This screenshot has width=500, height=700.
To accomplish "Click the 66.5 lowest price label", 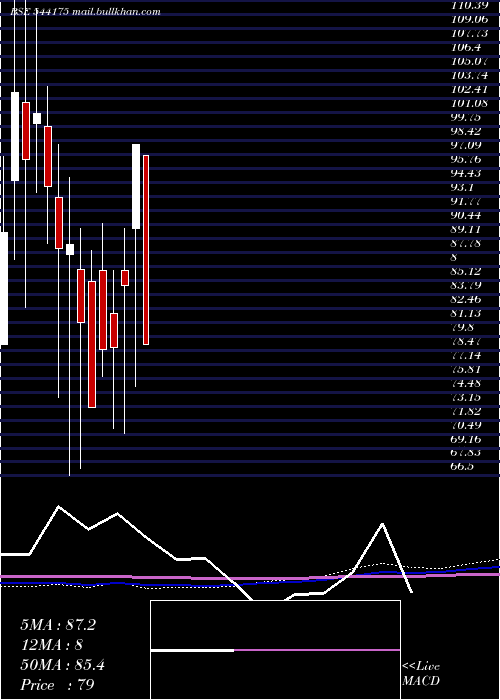I will point(462,466).
